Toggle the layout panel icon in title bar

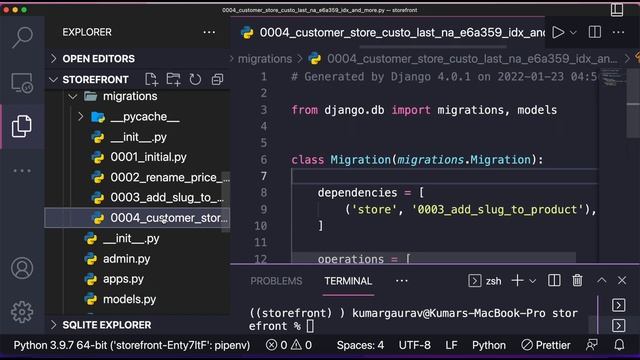tap(617, 10)
